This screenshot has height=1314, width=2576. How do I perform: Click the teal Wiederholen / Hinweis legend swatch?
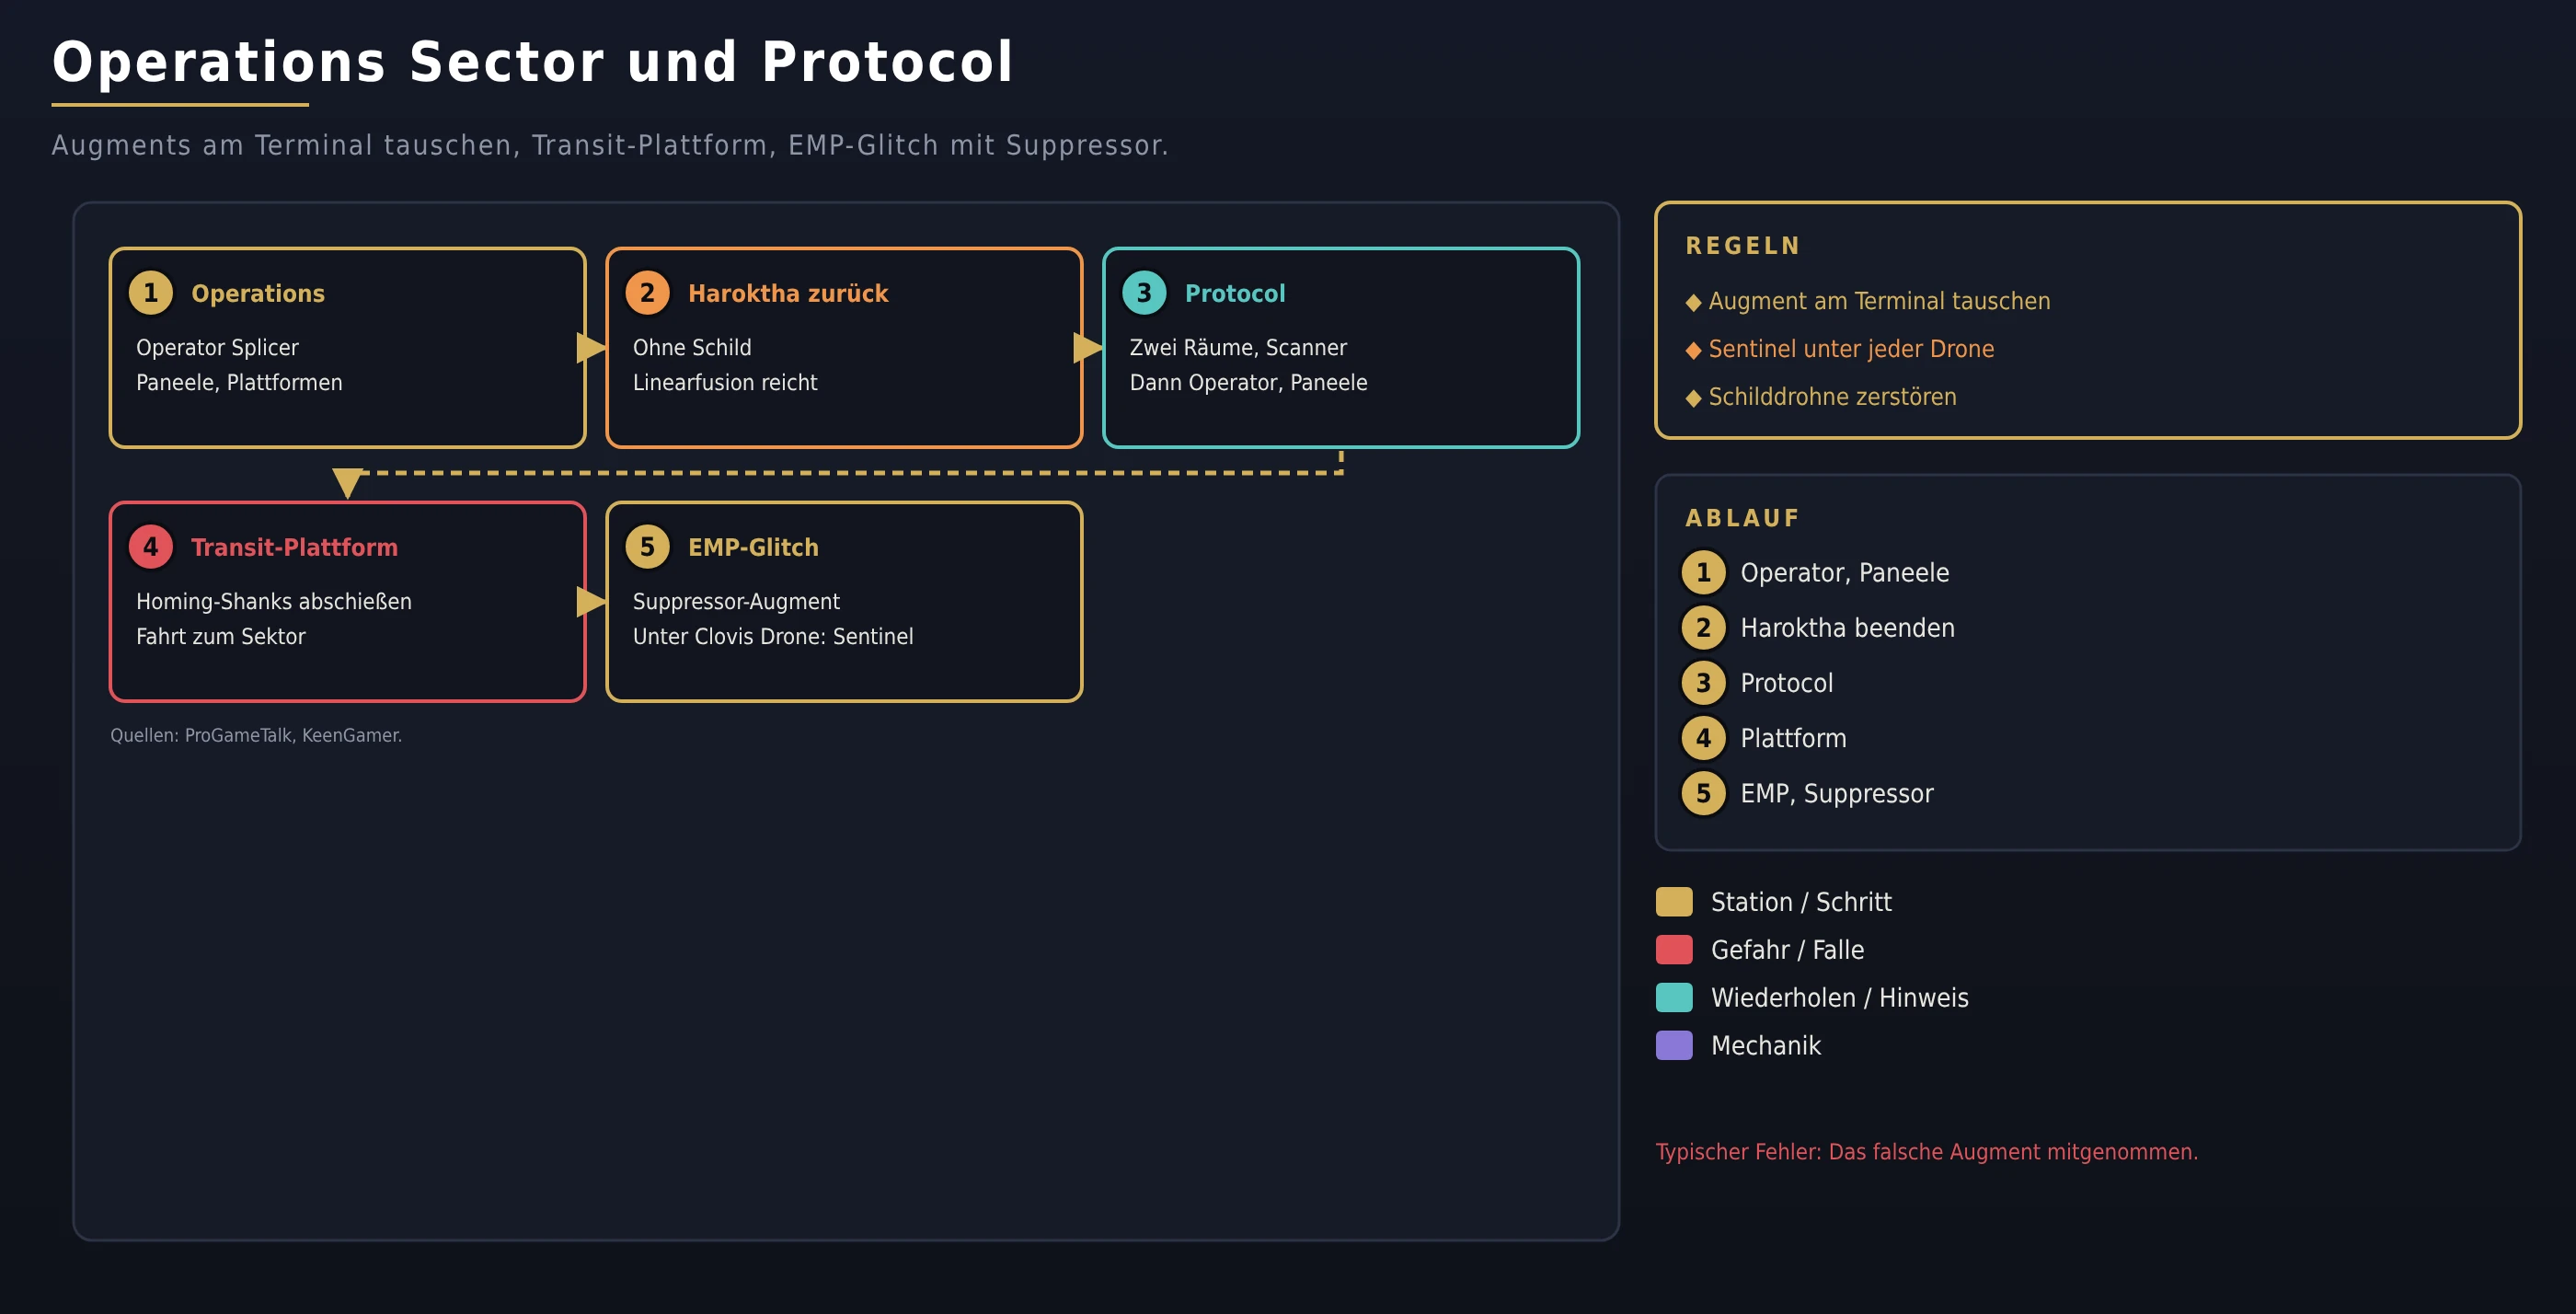click(1674, 998)
